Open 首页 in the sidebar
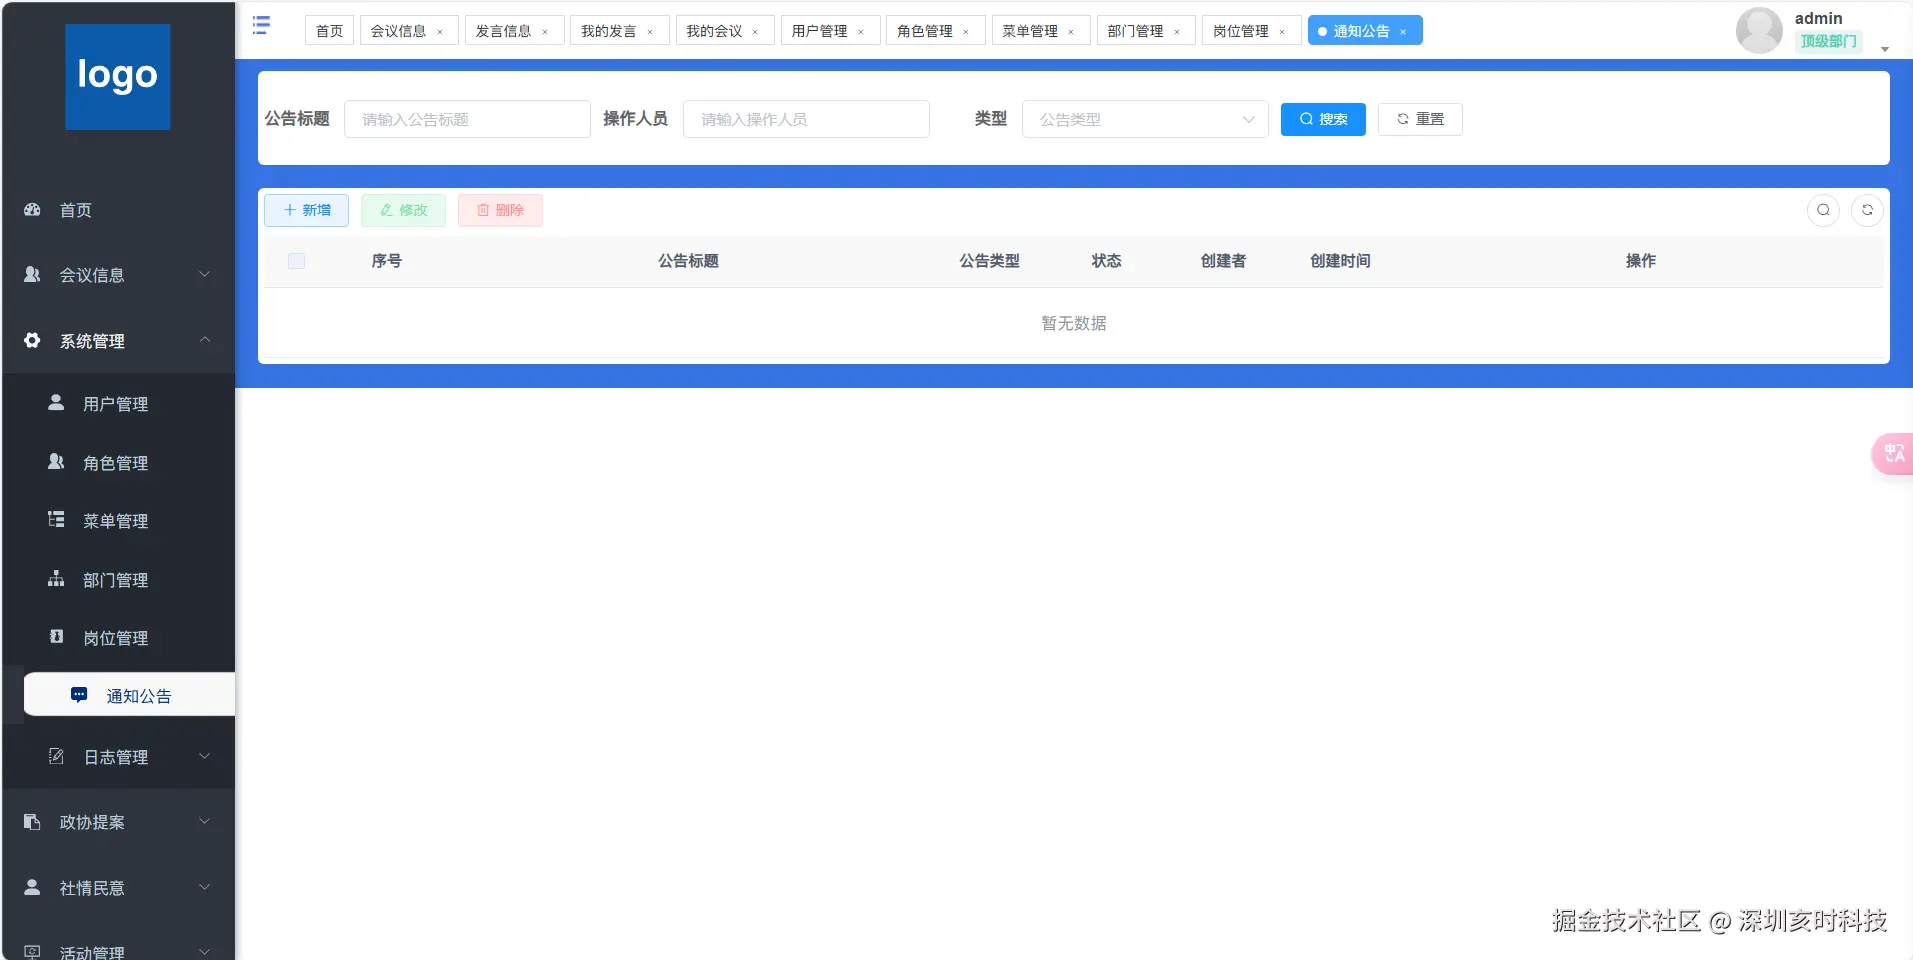This screenshot has height=960, width=1913. pyautogui.click(x=118, y=210)
